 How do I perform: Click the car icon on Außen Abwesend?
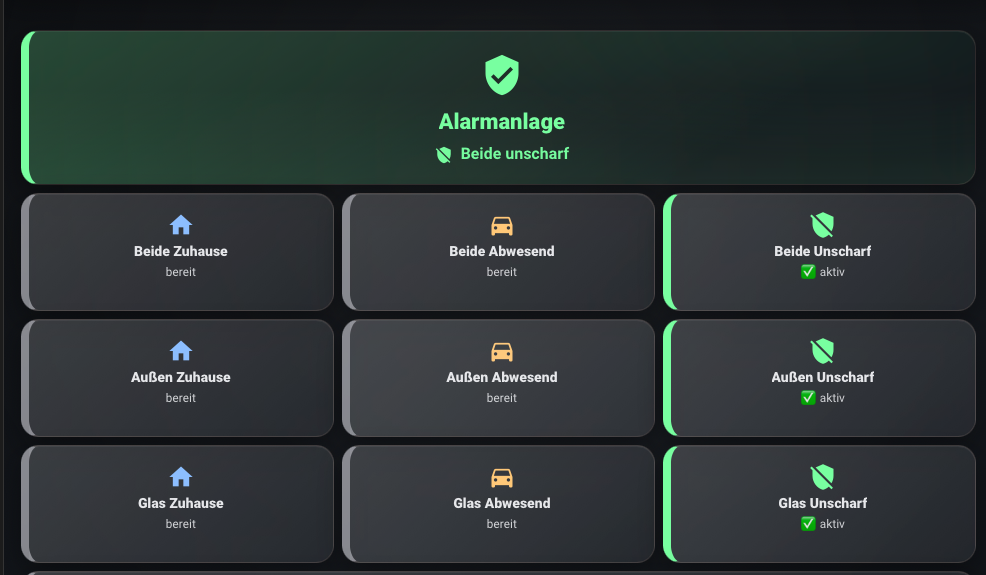pos(502,351)
